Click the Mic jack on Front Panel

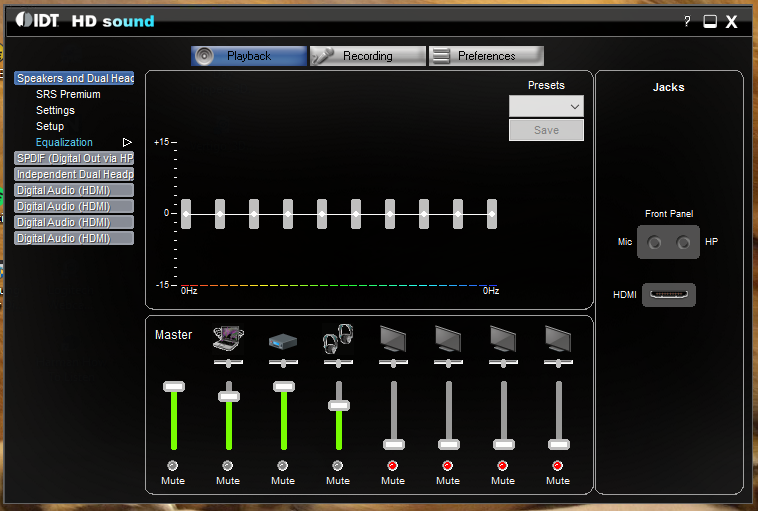point(654,242)
